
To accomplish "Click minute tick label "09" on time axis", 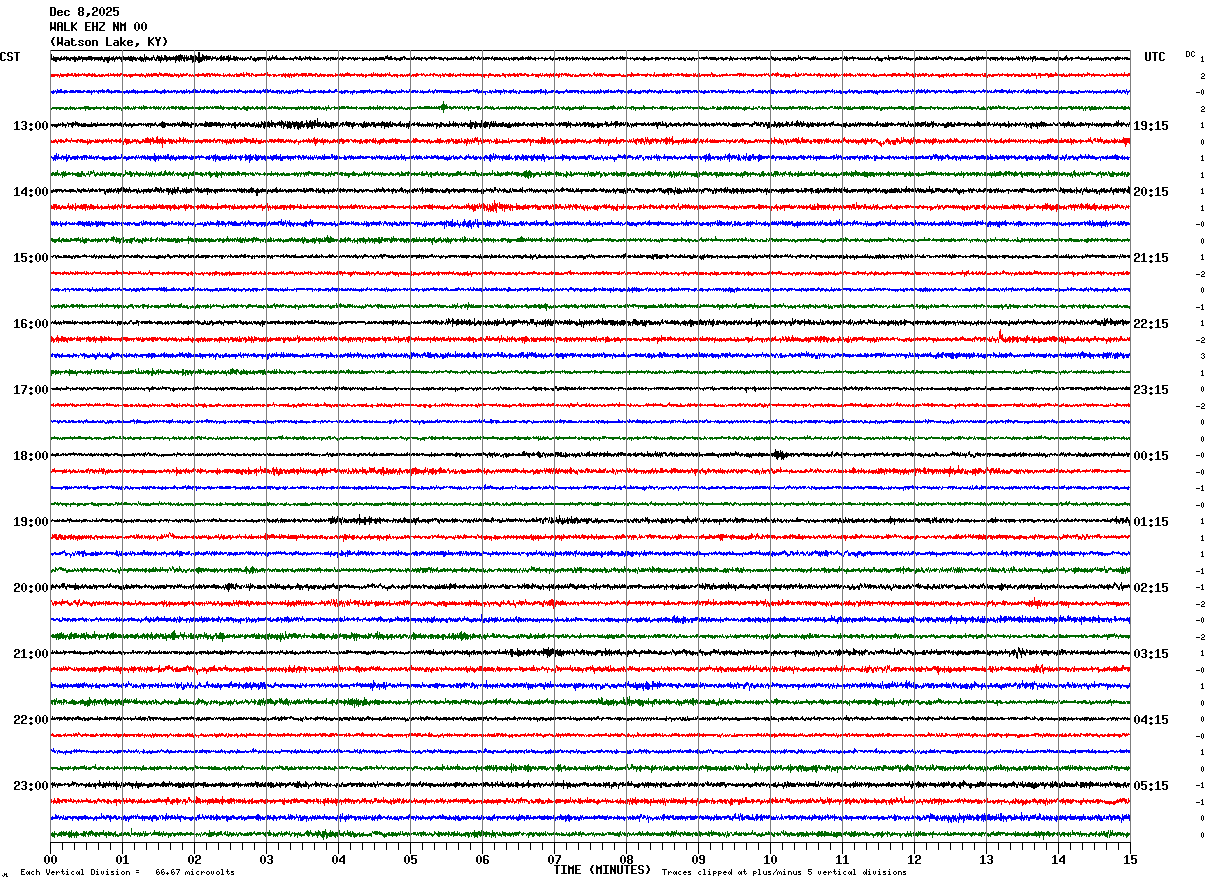I will [x=698, y=859].
